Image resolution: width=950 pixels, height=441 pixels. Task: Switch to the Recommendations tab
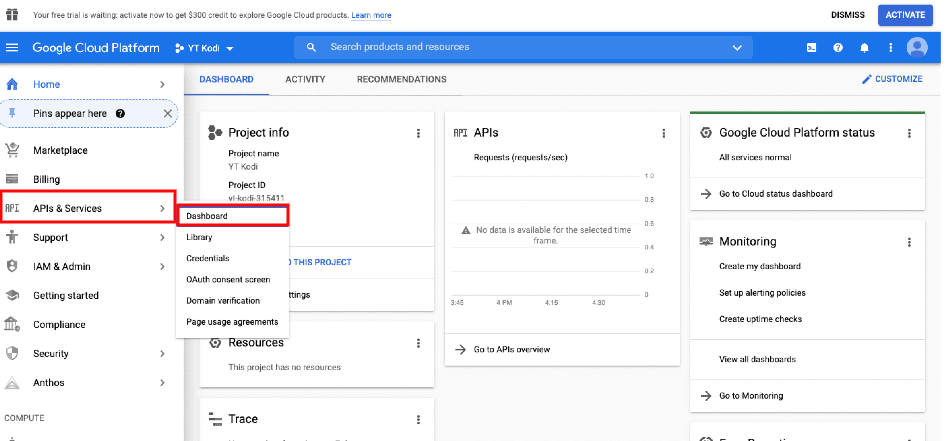point(402,79)
